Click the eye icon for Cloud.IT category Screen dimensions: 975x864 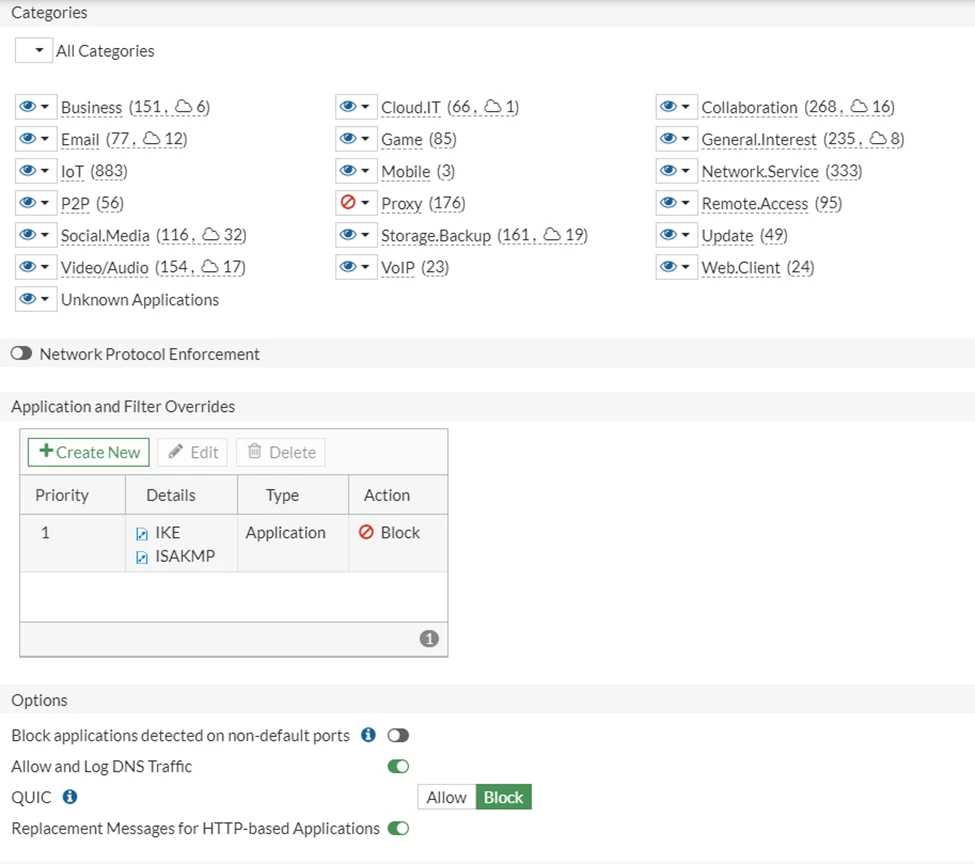348,106
